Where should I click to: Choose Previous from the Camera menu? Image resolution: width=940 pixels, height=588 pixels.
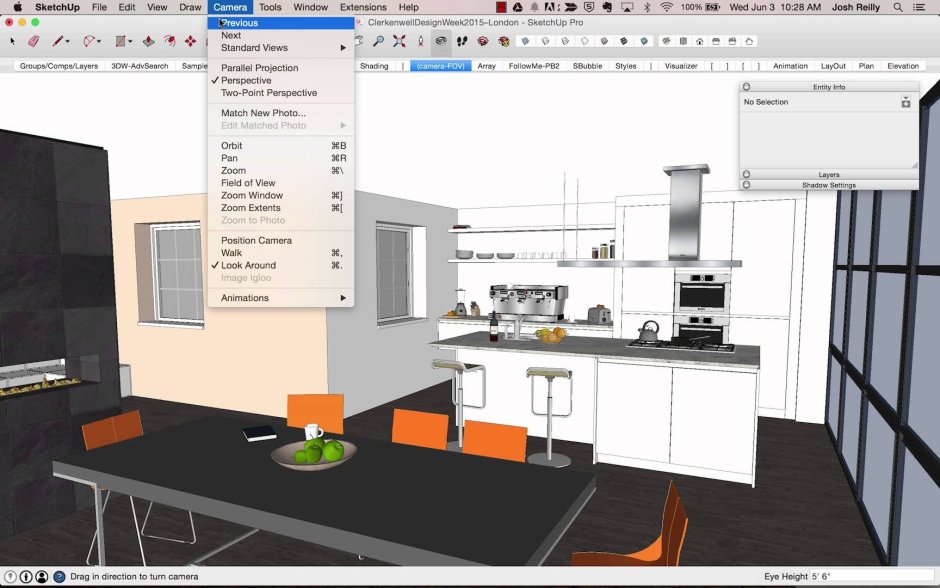(281, 23)
